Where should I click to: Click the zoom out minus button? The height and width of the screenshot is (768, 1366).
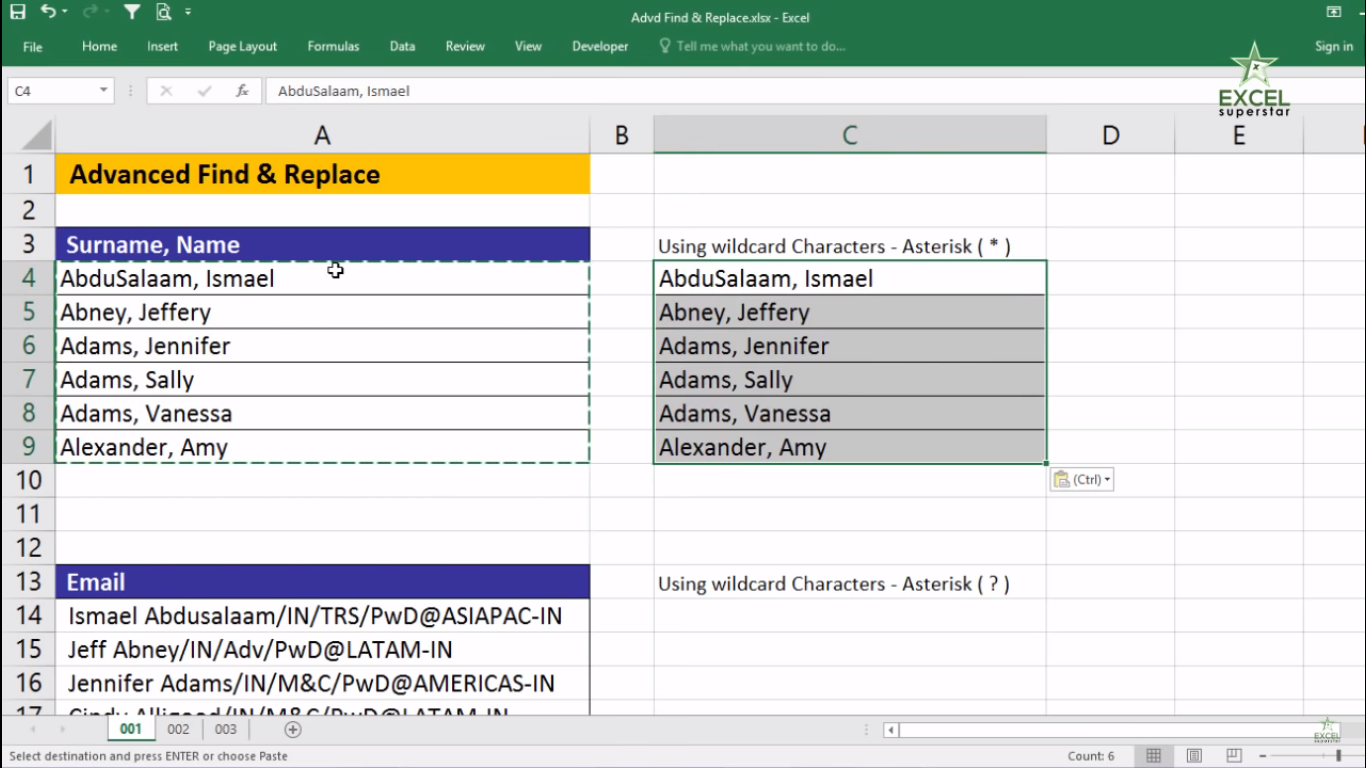point(1265,756)
